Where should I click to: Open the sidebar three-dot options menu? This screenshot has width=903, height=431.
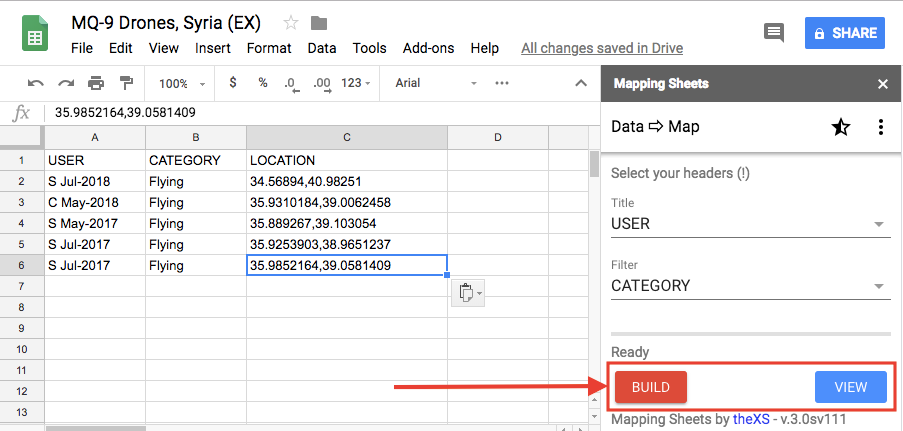[x=881, y=127]
